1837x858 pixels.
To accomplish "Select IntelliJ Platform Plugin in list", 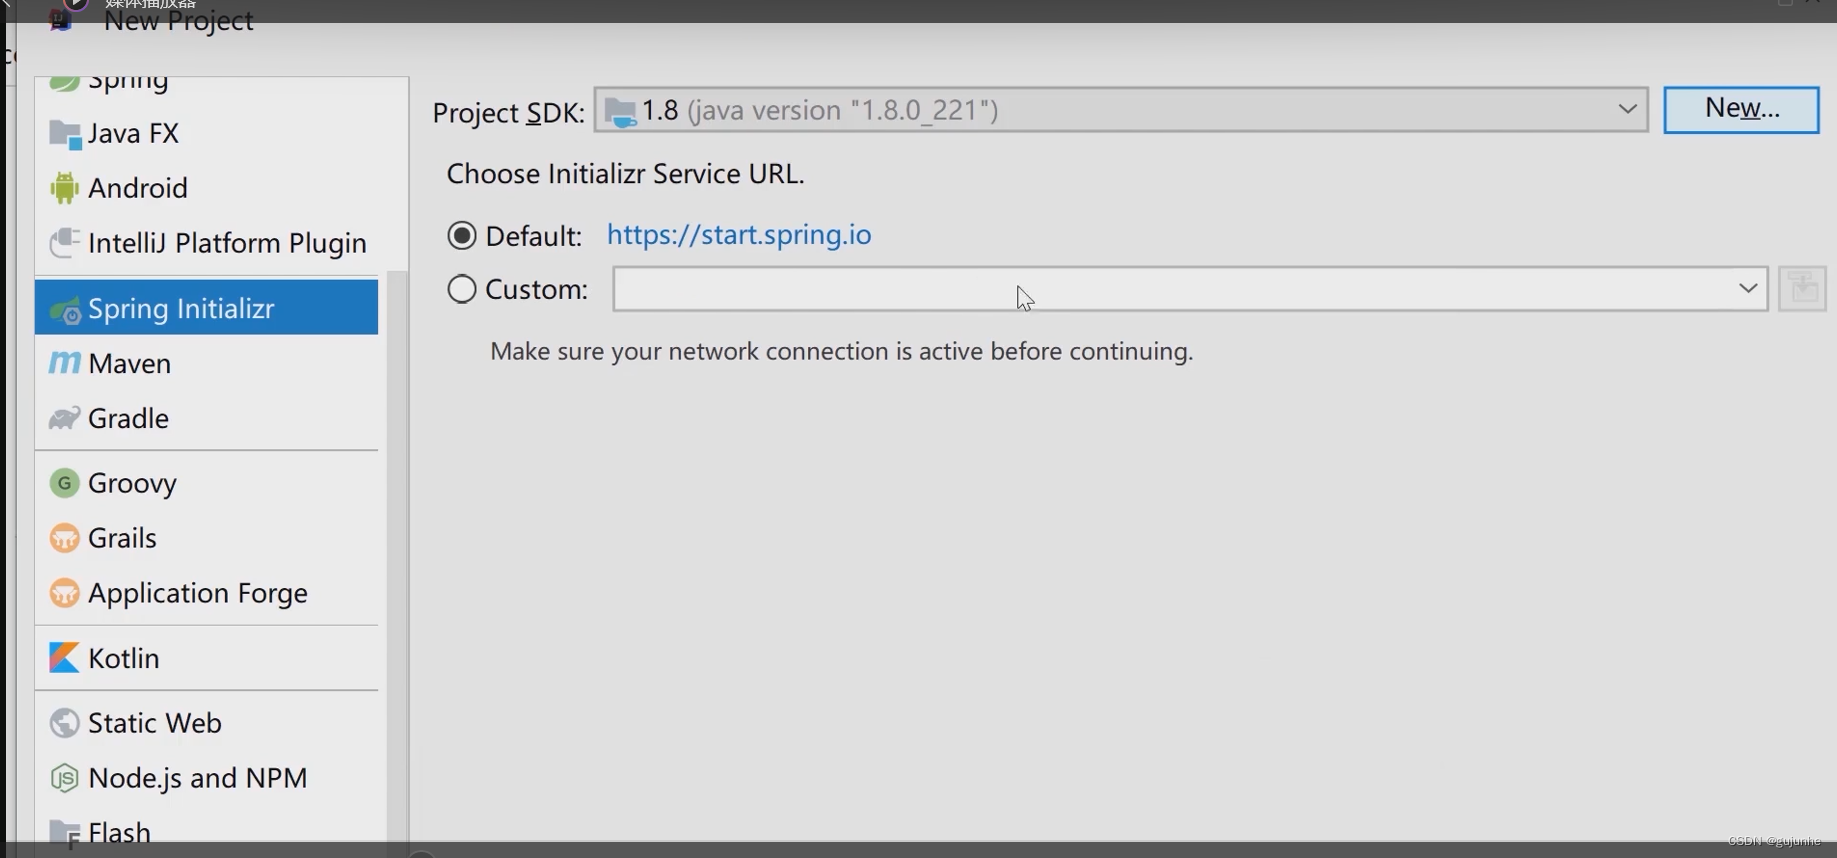I will pyautogui.click(x=206, y=243).
